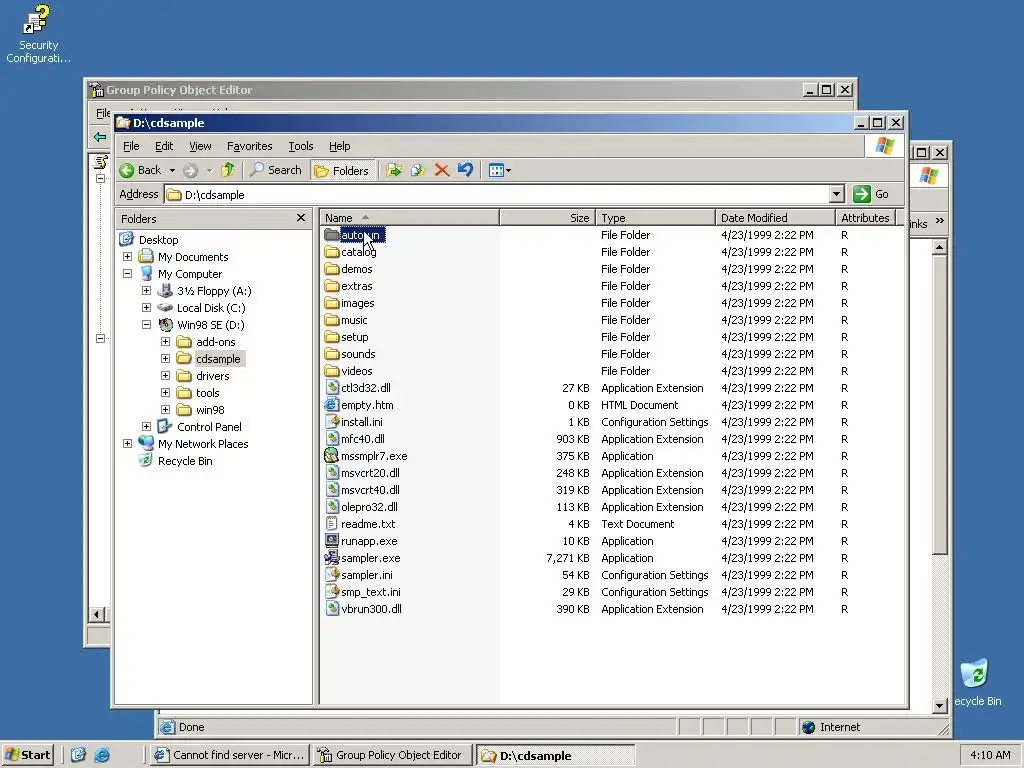Expand the Local Disk (C:) node

pyautogui.click(x=146, y=308)
